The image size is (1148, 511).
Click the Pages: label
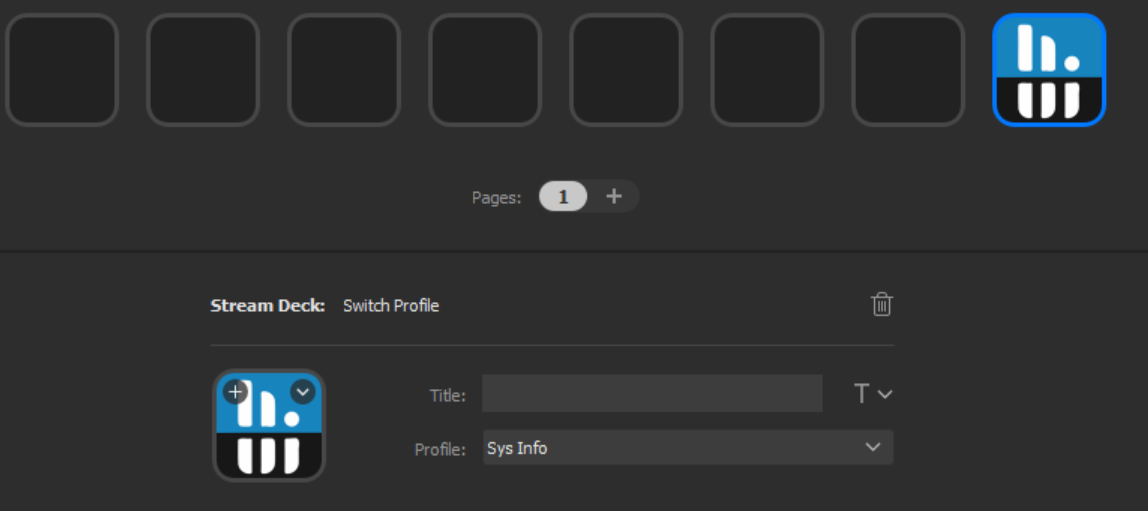click(496, 198)
